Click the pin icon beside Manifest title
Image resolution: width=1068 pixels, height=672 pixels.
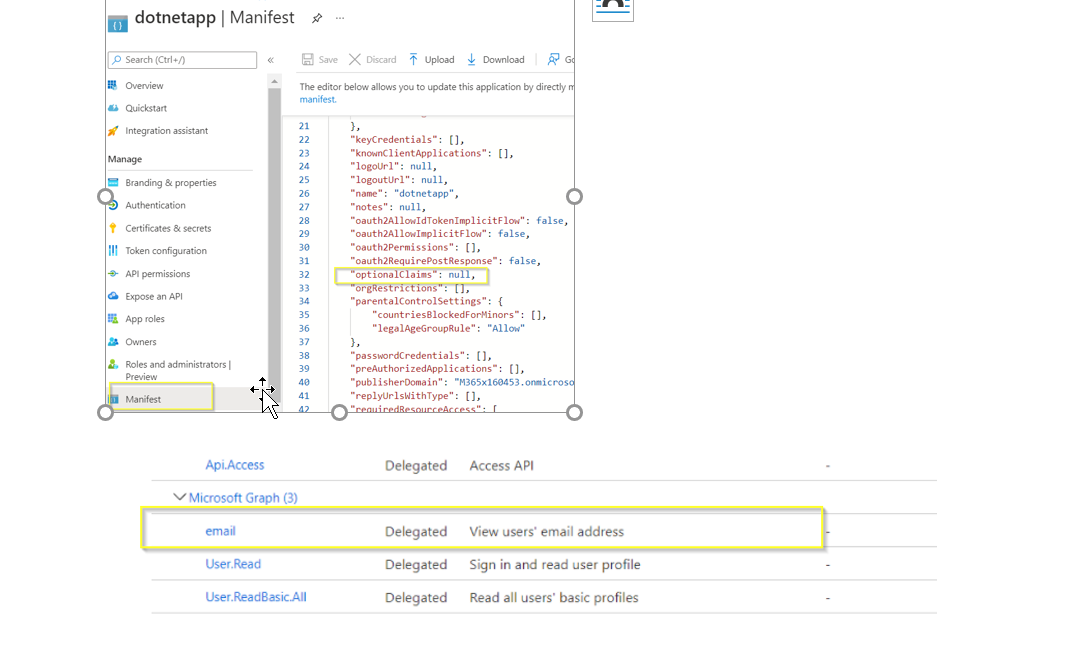pyautogui.click(x=317, y=18)
